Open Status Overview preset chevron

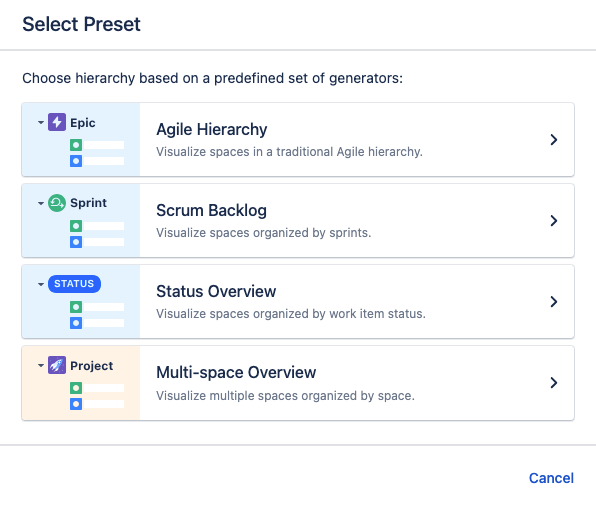[554, 302]
